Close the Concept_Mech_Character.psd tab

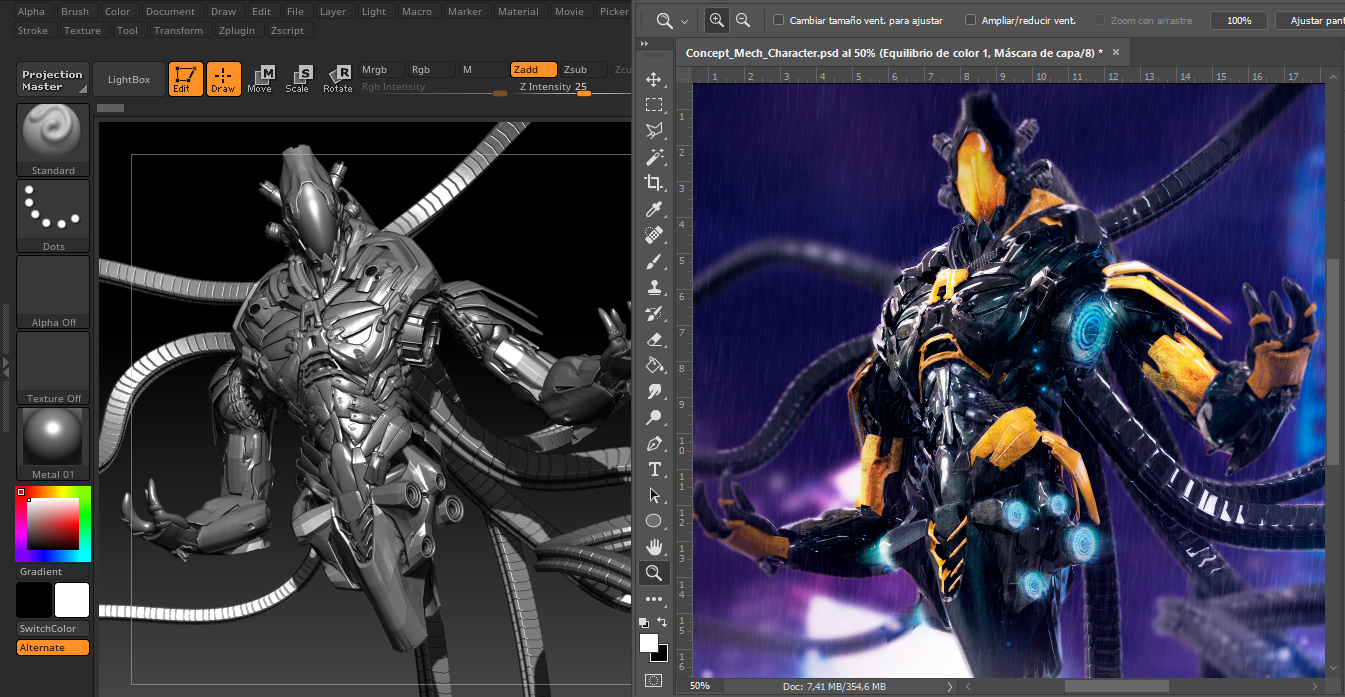pyautogui.click(x=1116, y=52)
